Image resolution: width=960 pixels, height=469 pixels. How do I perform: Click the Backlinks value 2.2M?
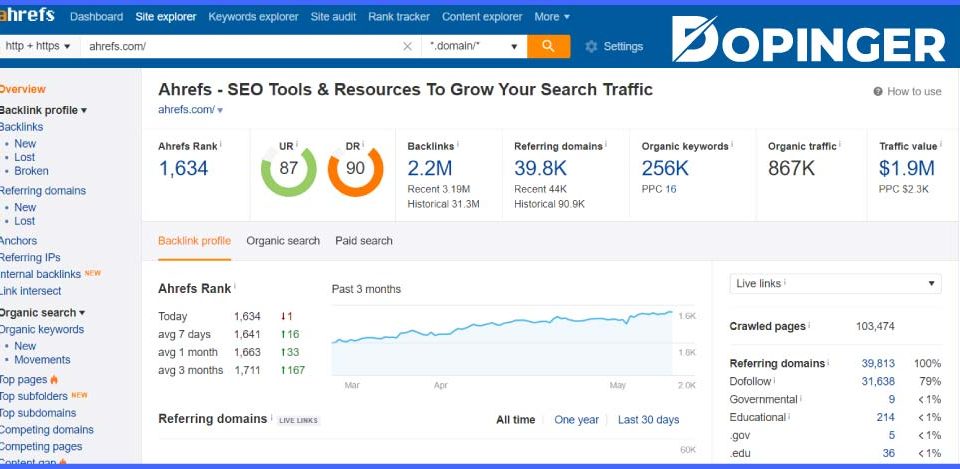pyautogui.click(x=430, y=168)
